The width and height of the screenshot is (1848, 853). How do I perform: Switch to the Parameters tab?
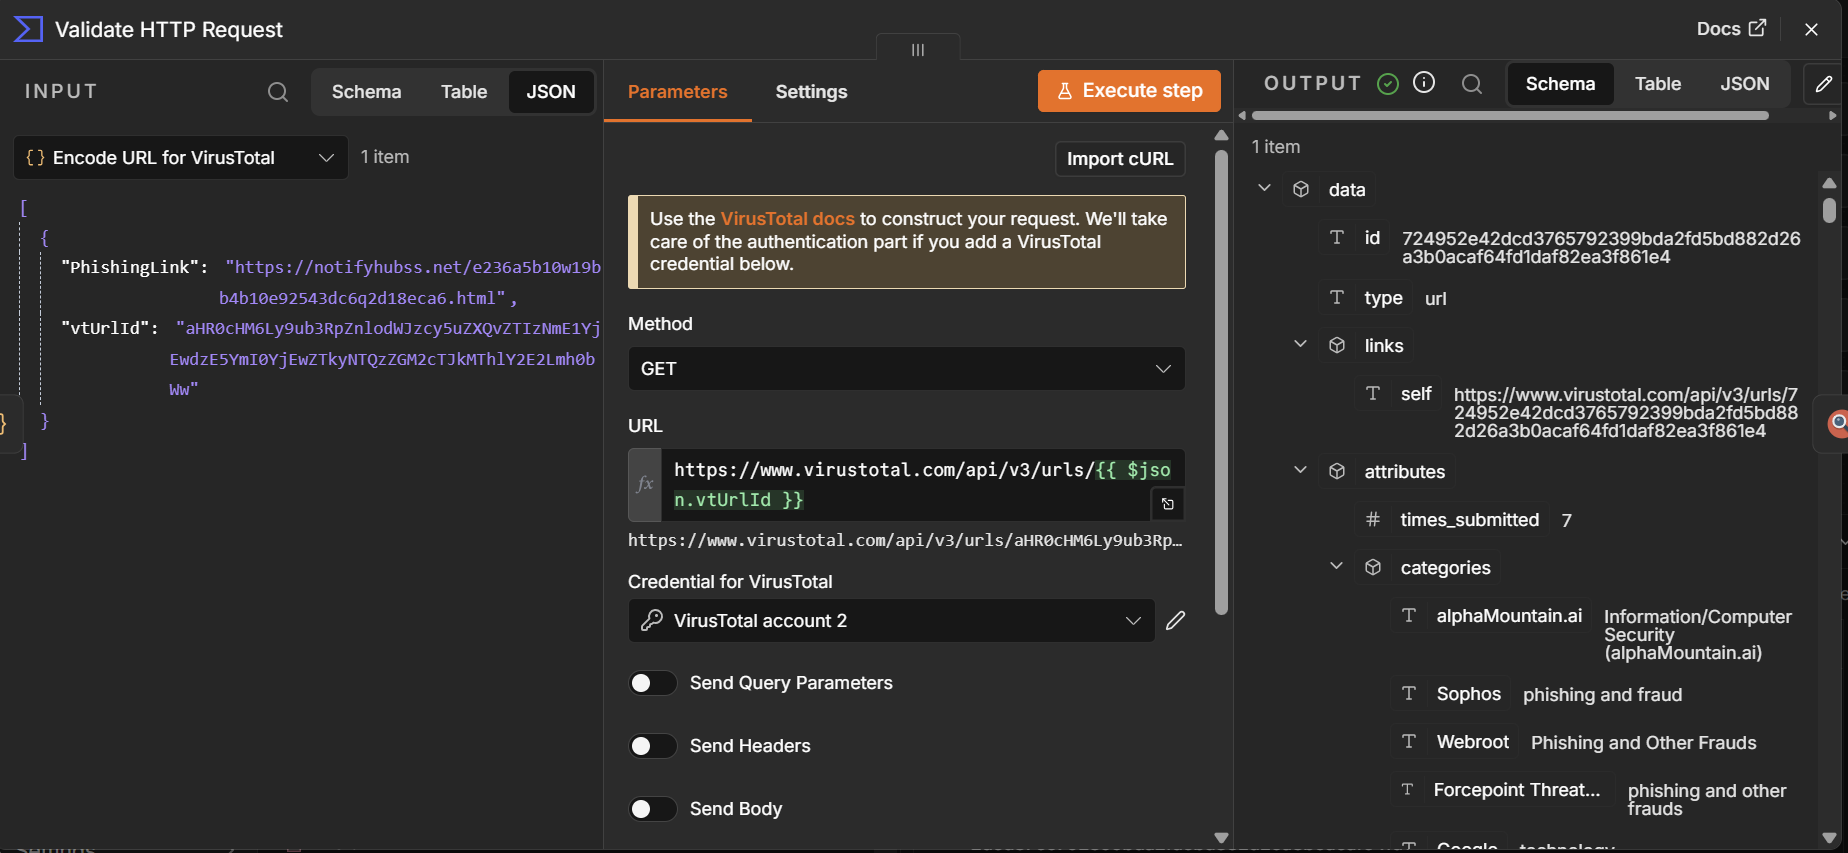coord(678,92)
